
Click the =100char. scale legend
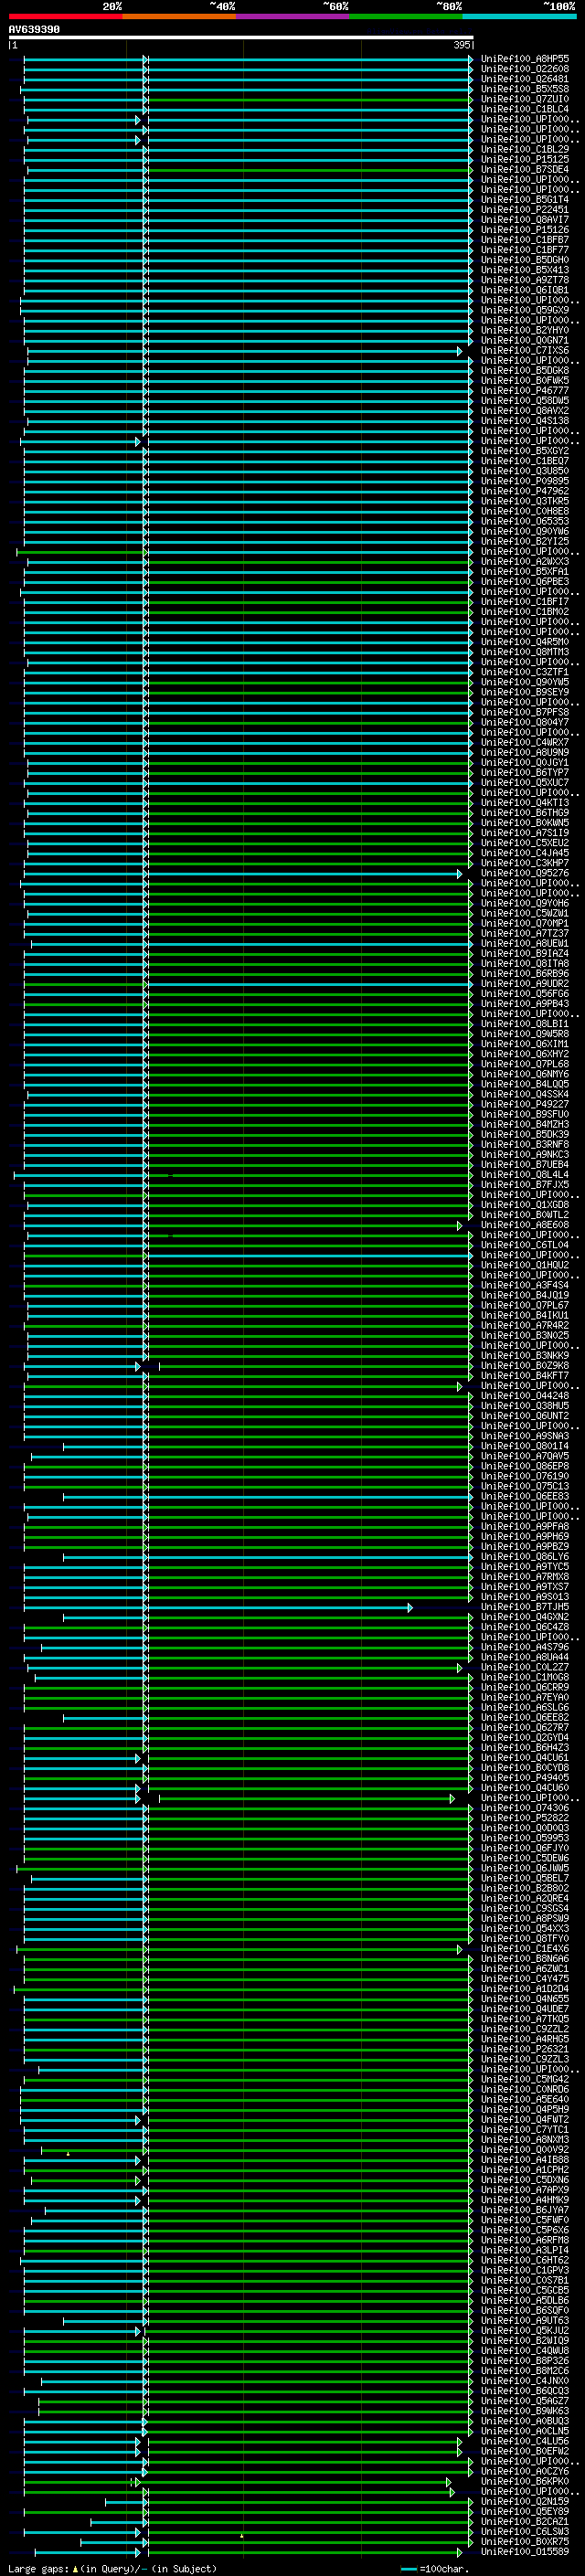pos(435,2568)
